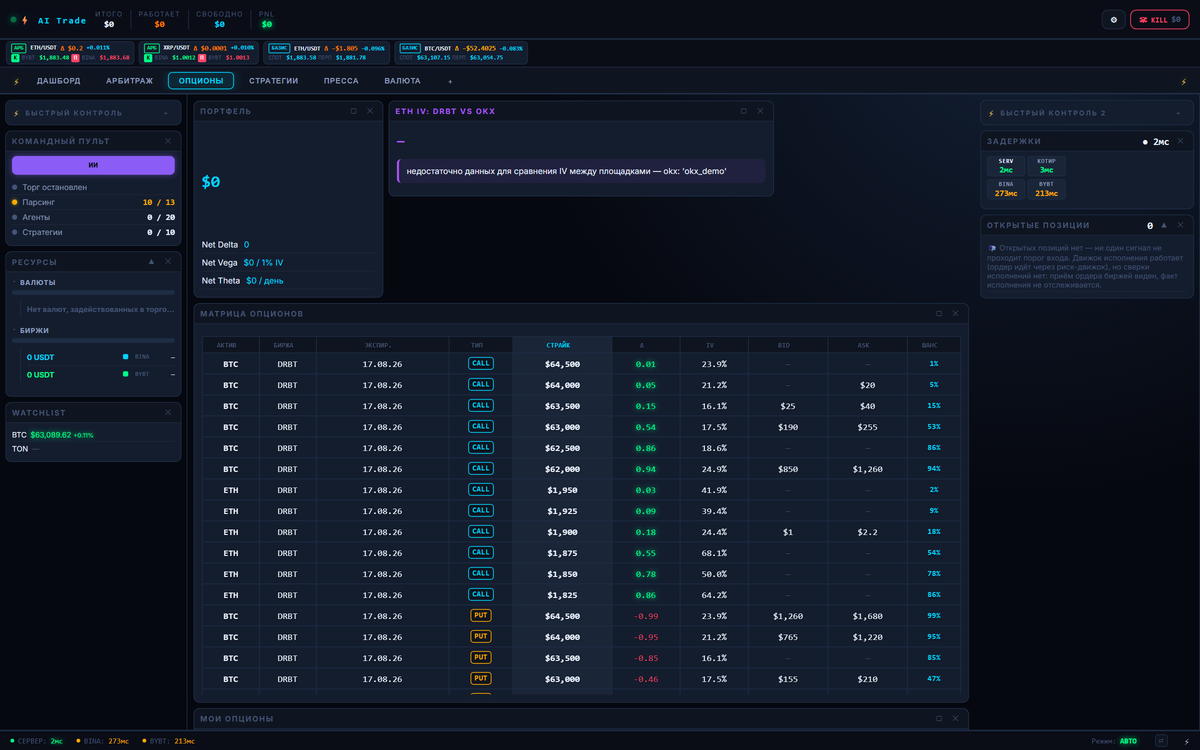Maximize the ПОРТФЕЛЬ panel
Viewport: 1200px width, 750px height.
pos(353,111)
